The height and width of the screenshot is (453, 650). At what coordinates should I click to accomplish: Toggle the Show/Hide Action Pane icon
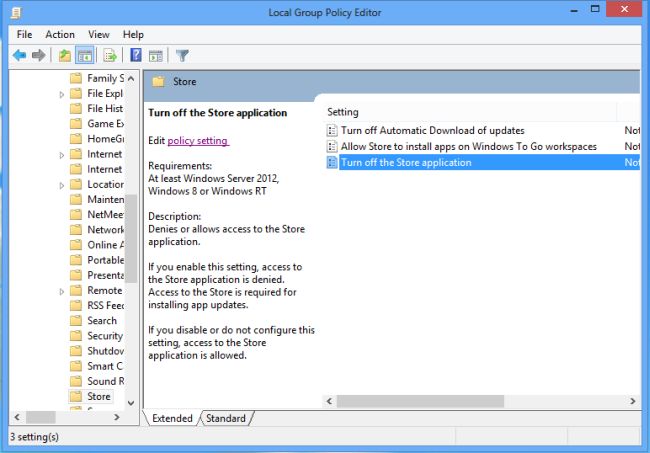coord(156,55)
